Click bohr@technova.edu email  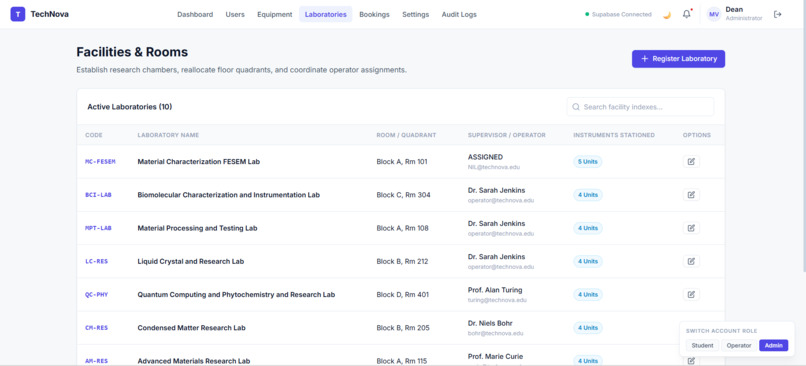[x=496, y=333]
